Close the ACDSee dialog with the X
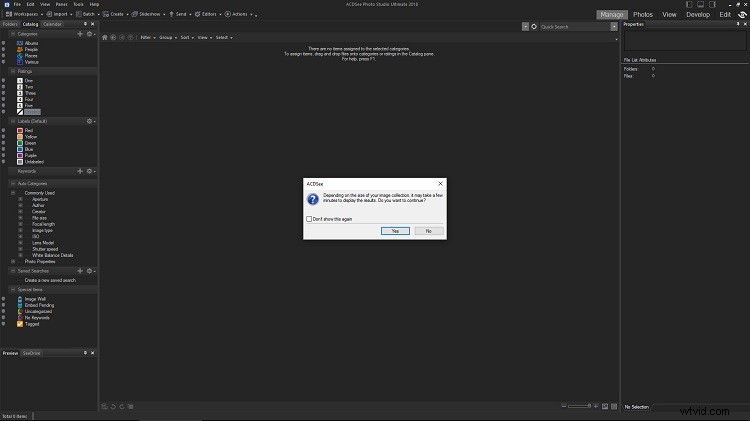This screenshot has height=421, width=750. 441,184
